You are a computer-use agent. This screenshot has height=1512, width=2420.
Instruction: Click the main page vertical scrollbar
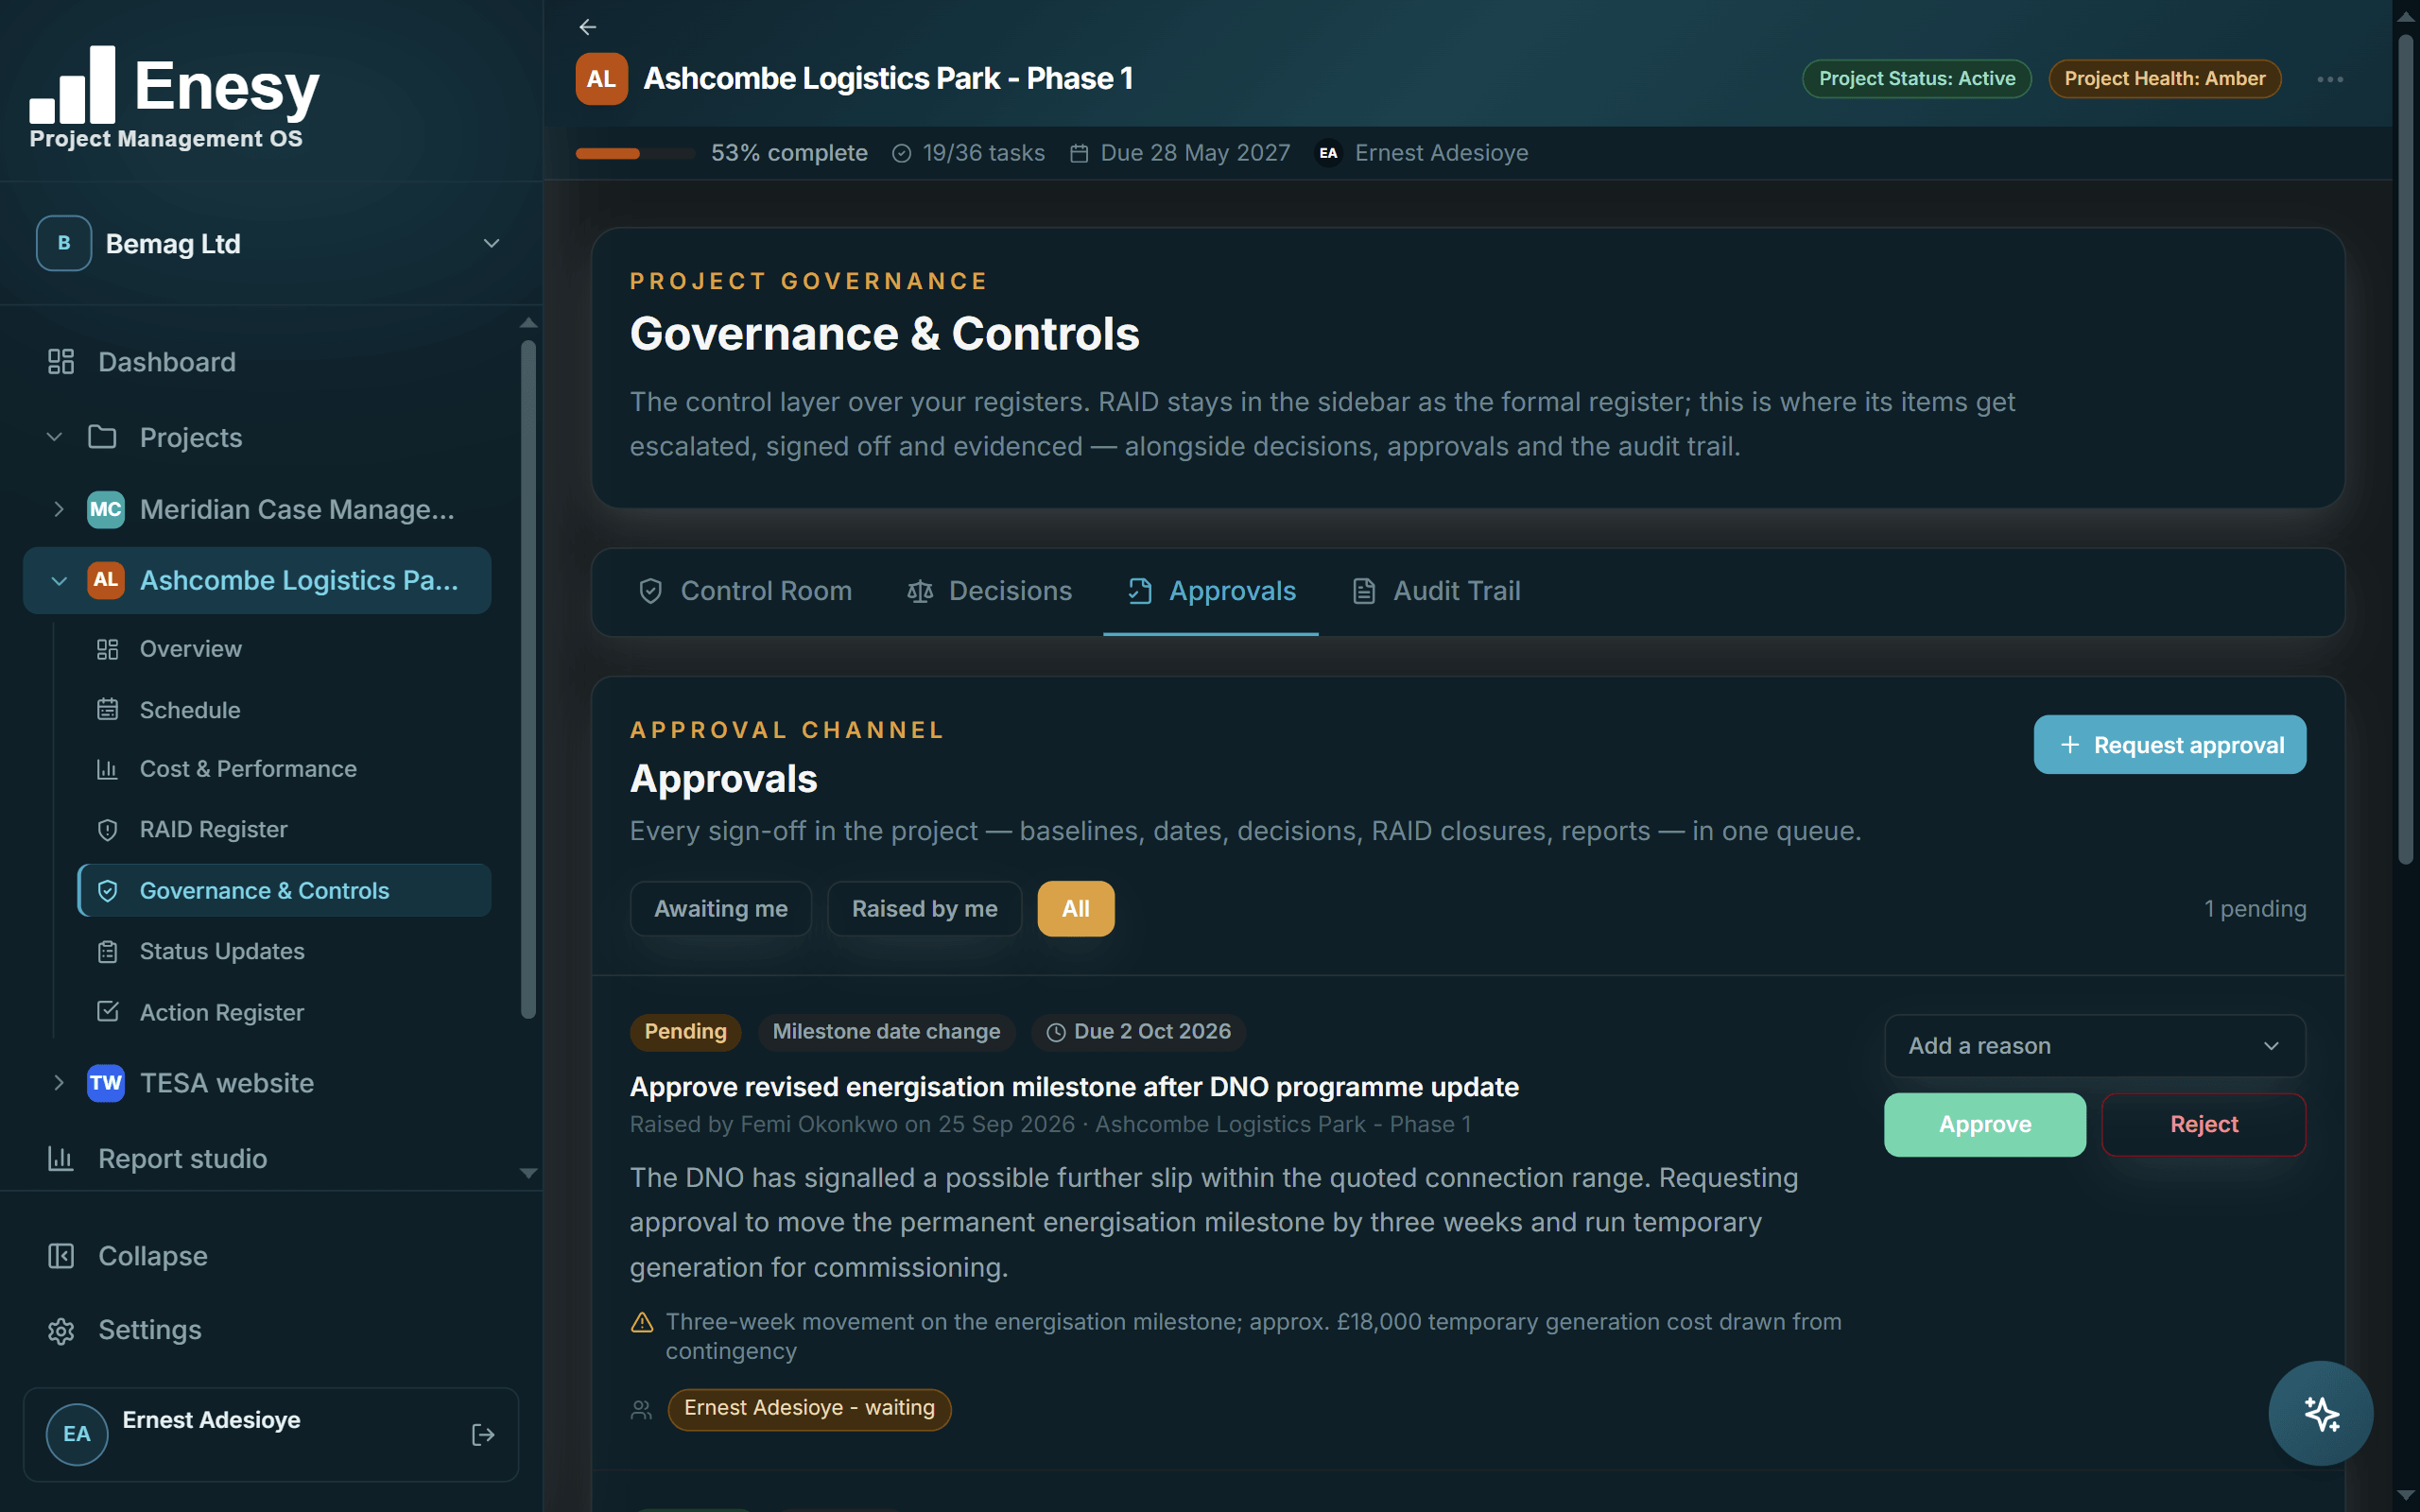(2406, 450)
